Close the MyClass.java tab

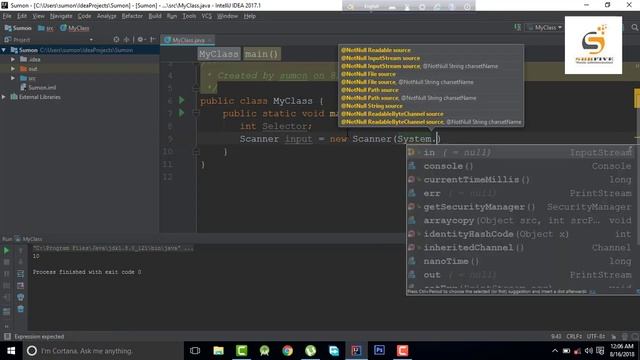(210, 40)
